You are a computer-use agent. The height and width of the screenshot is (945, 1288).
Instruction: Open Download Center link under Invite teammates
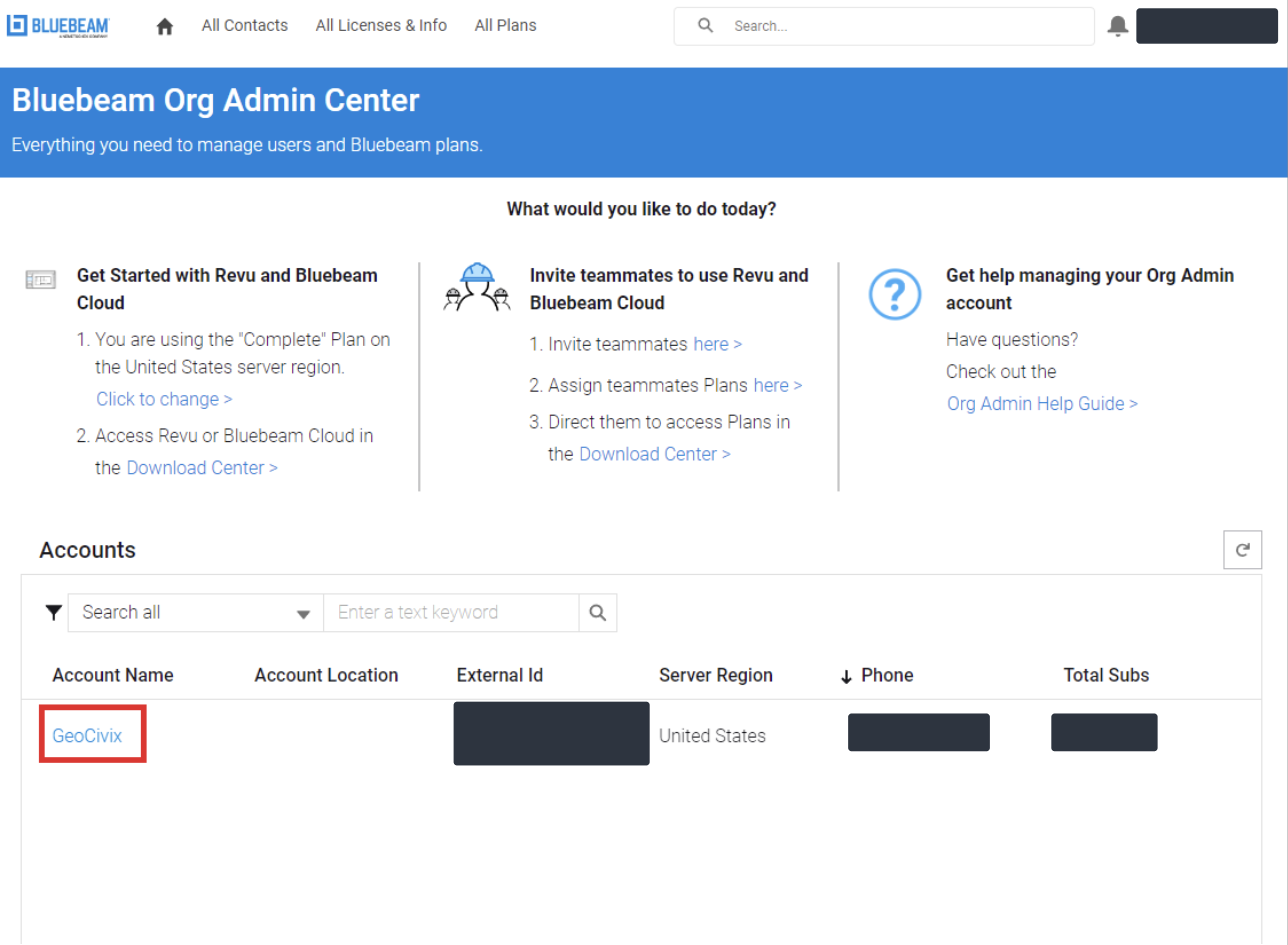pos(655,454)
